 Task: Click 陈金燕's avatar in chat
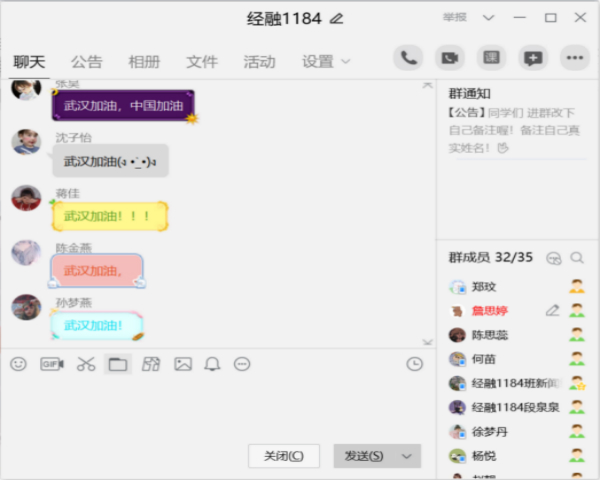[x=26, y=253]
